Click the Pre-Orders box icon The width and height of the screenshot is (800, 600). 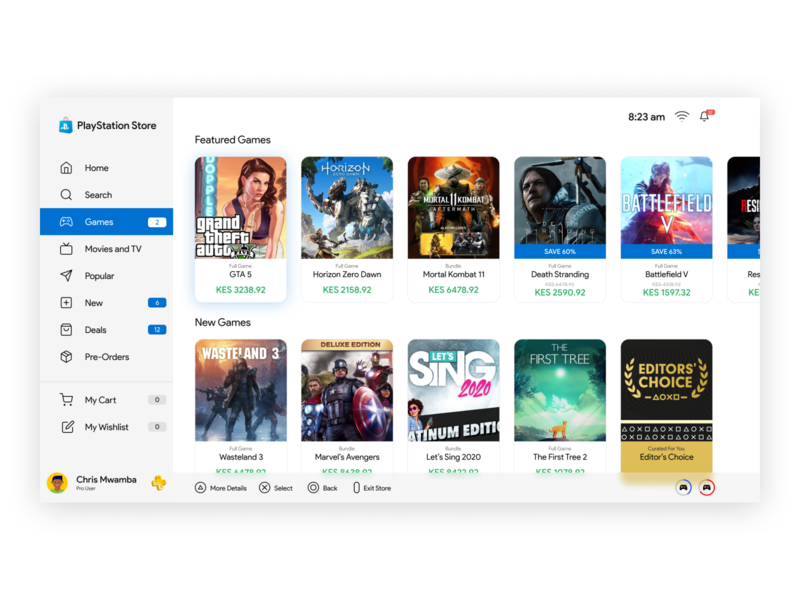coord(66,357)
